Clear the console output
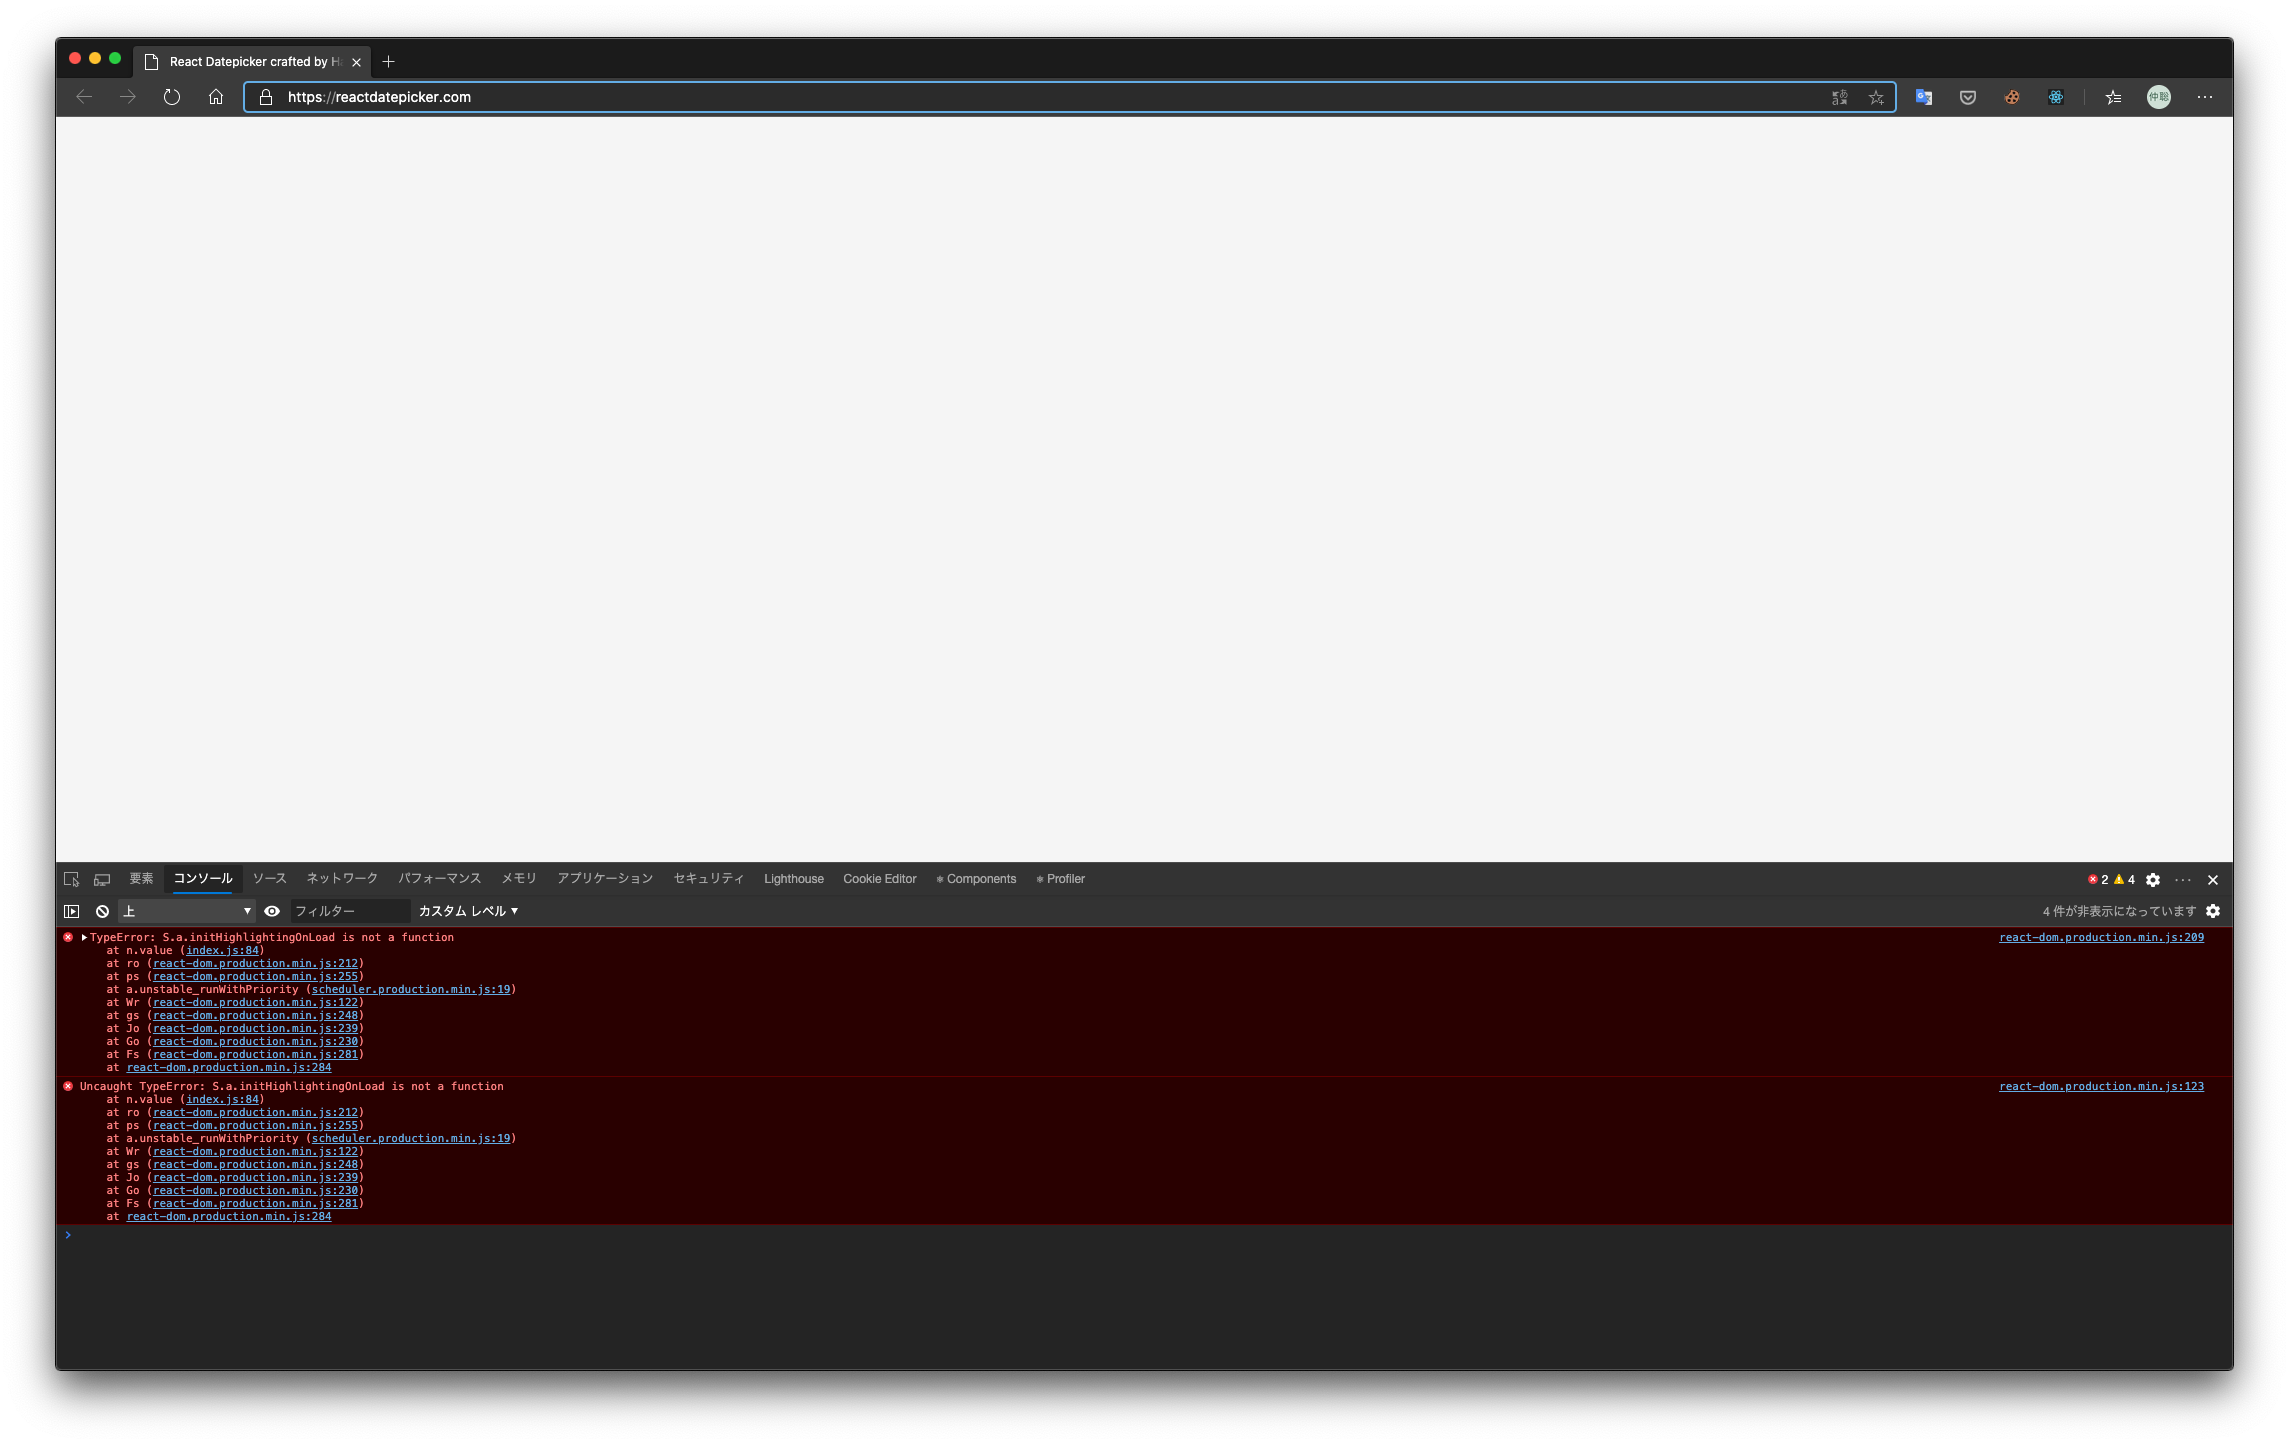This screenshot has height=1444, width=2289. click(101, 911)
